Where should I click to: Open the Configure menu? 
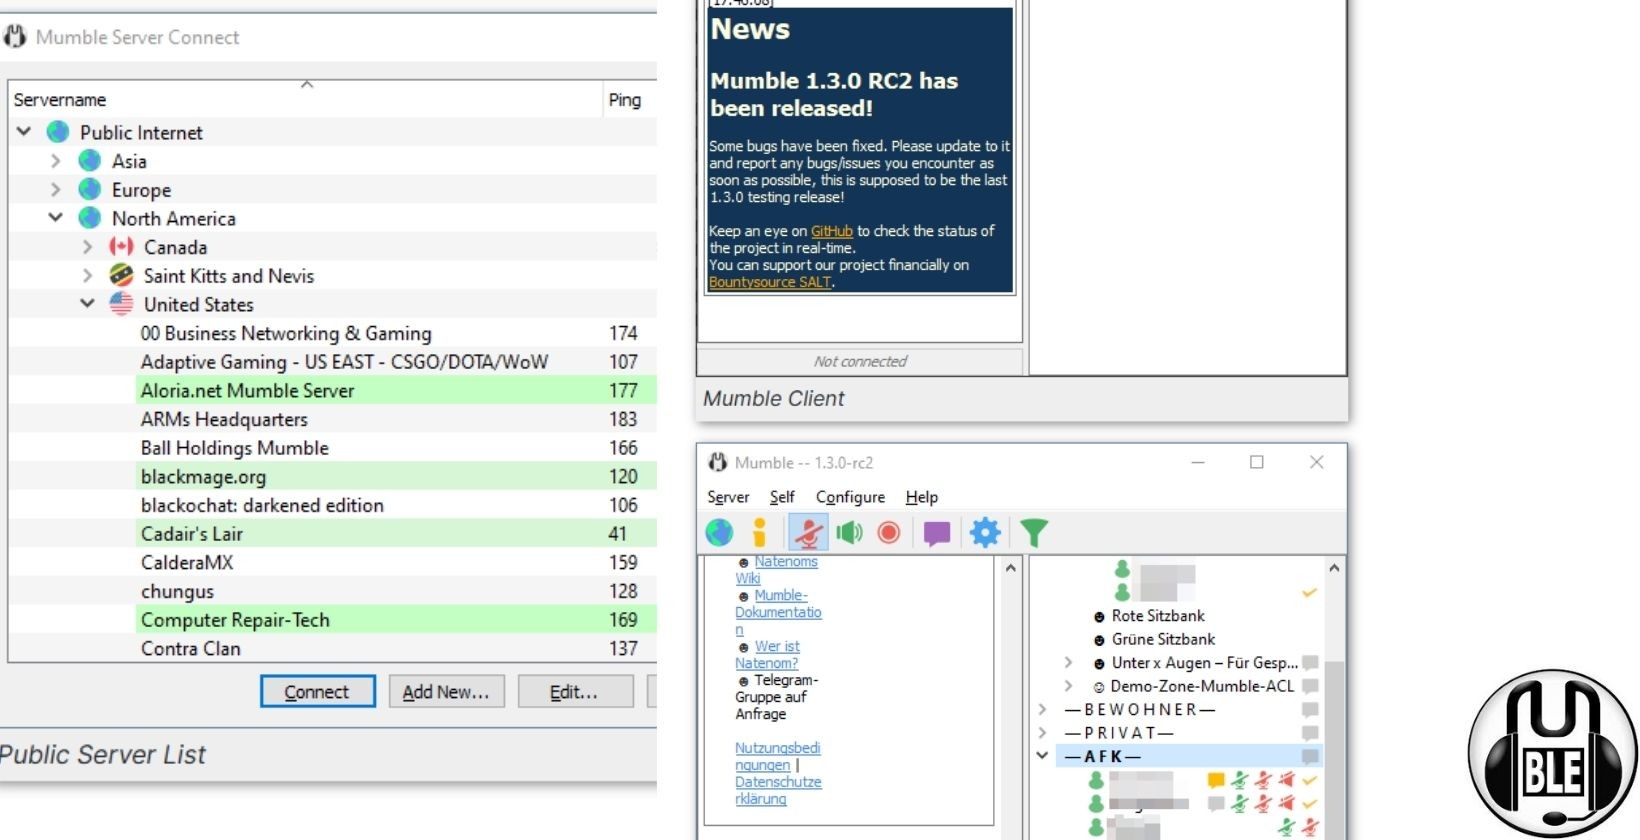pyautogui.click(x=850, y=497)
